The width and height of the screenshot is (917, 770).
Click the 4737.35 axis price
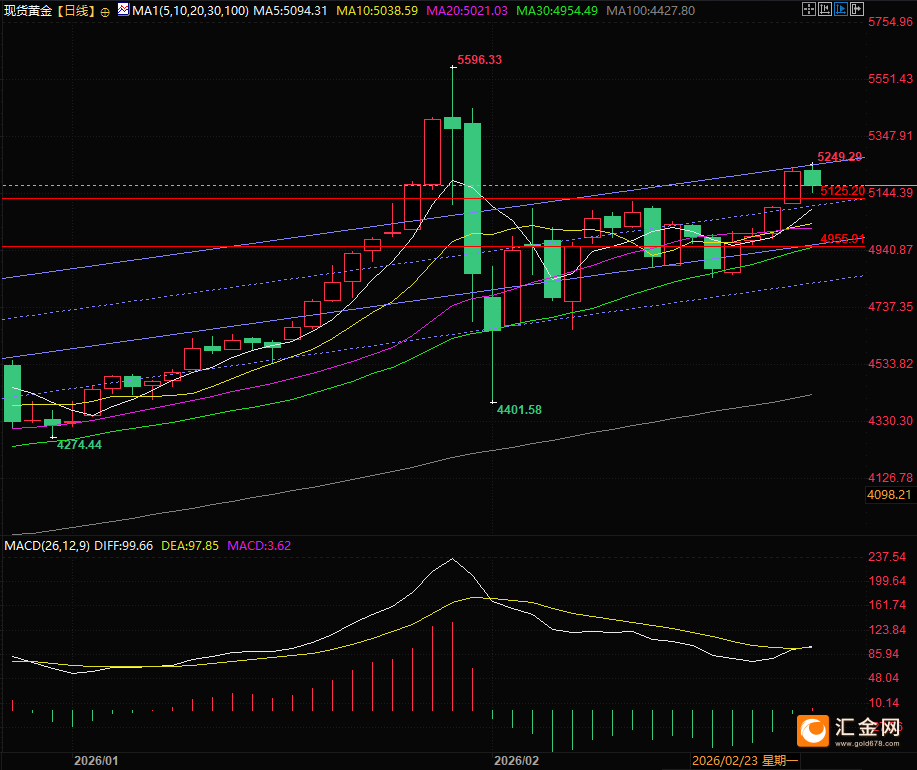click(891, 306)
